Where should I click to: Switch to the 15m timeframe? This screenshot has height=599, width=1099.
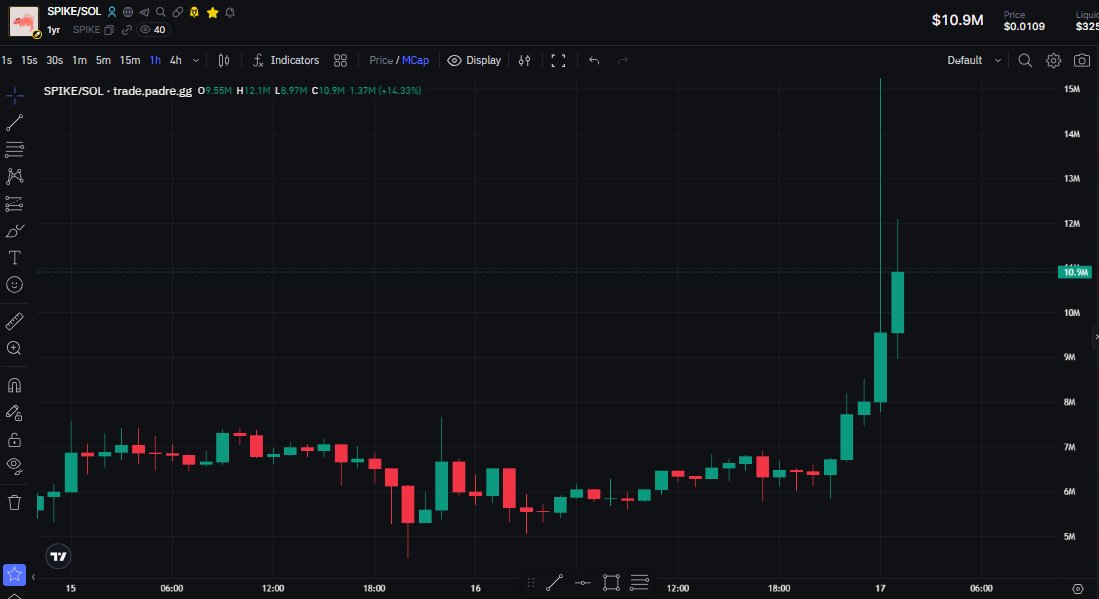[130, 60]
